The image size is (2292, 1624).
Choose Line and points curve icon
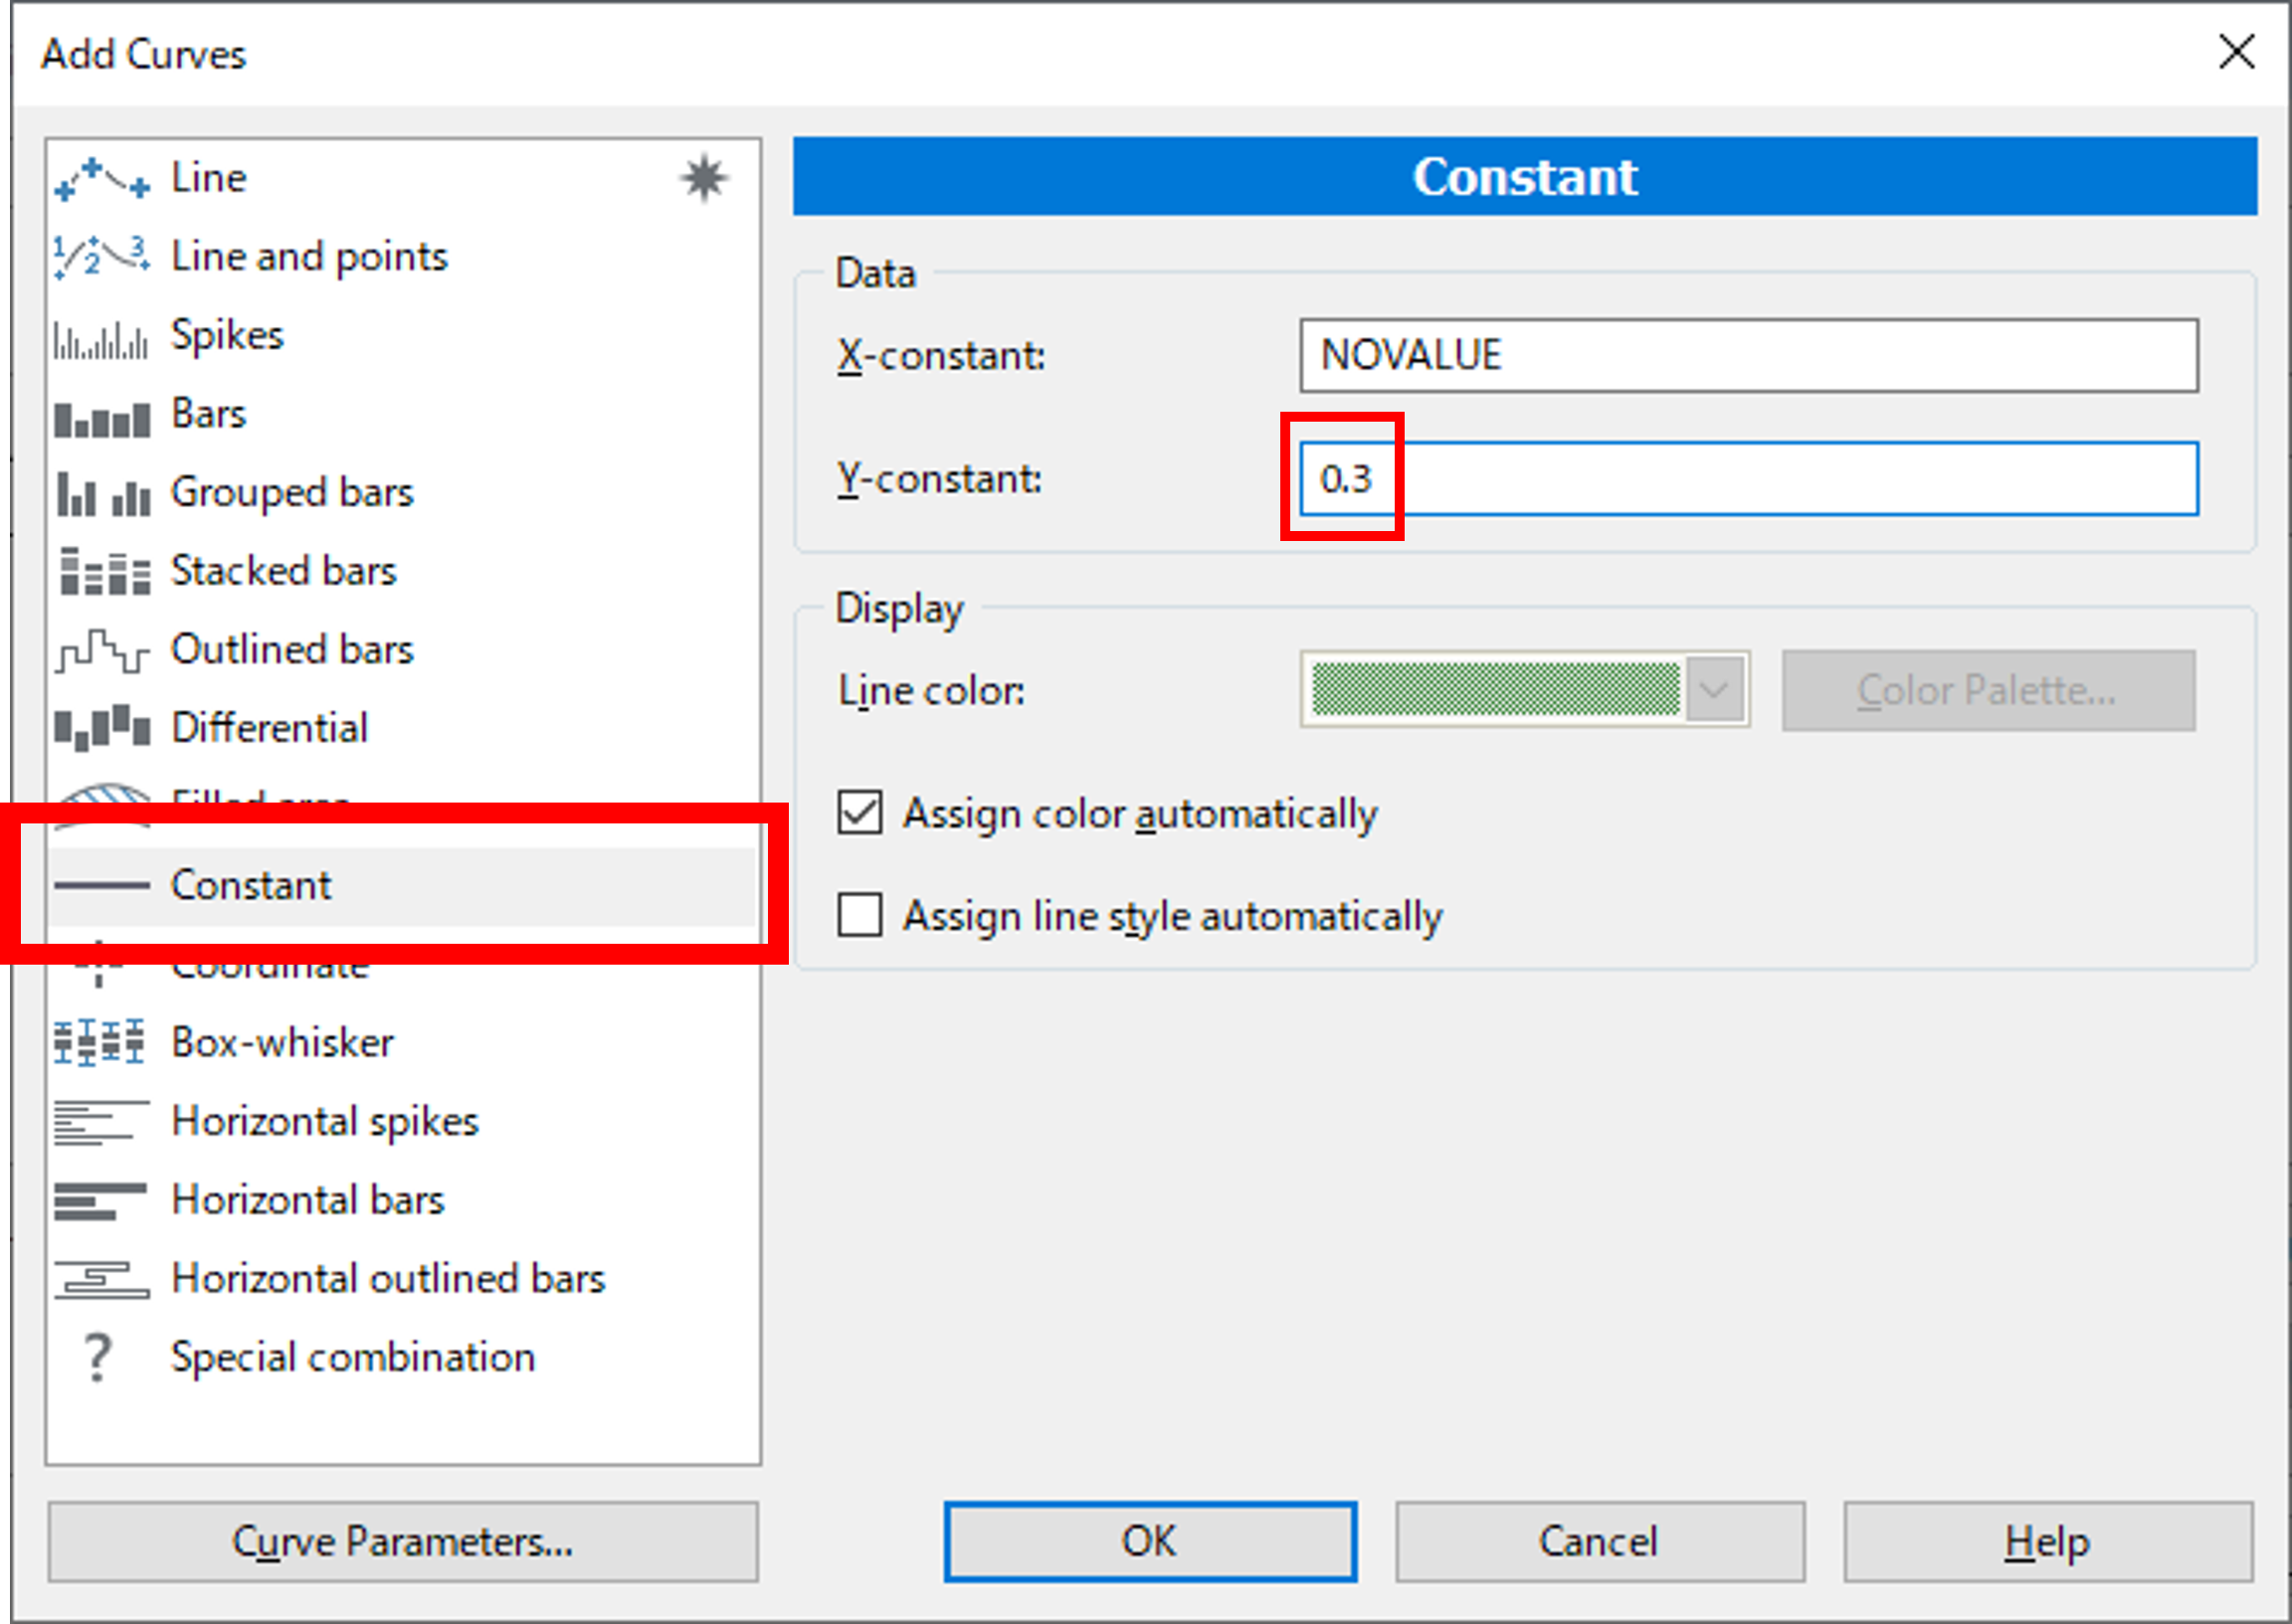pos(101,258)
